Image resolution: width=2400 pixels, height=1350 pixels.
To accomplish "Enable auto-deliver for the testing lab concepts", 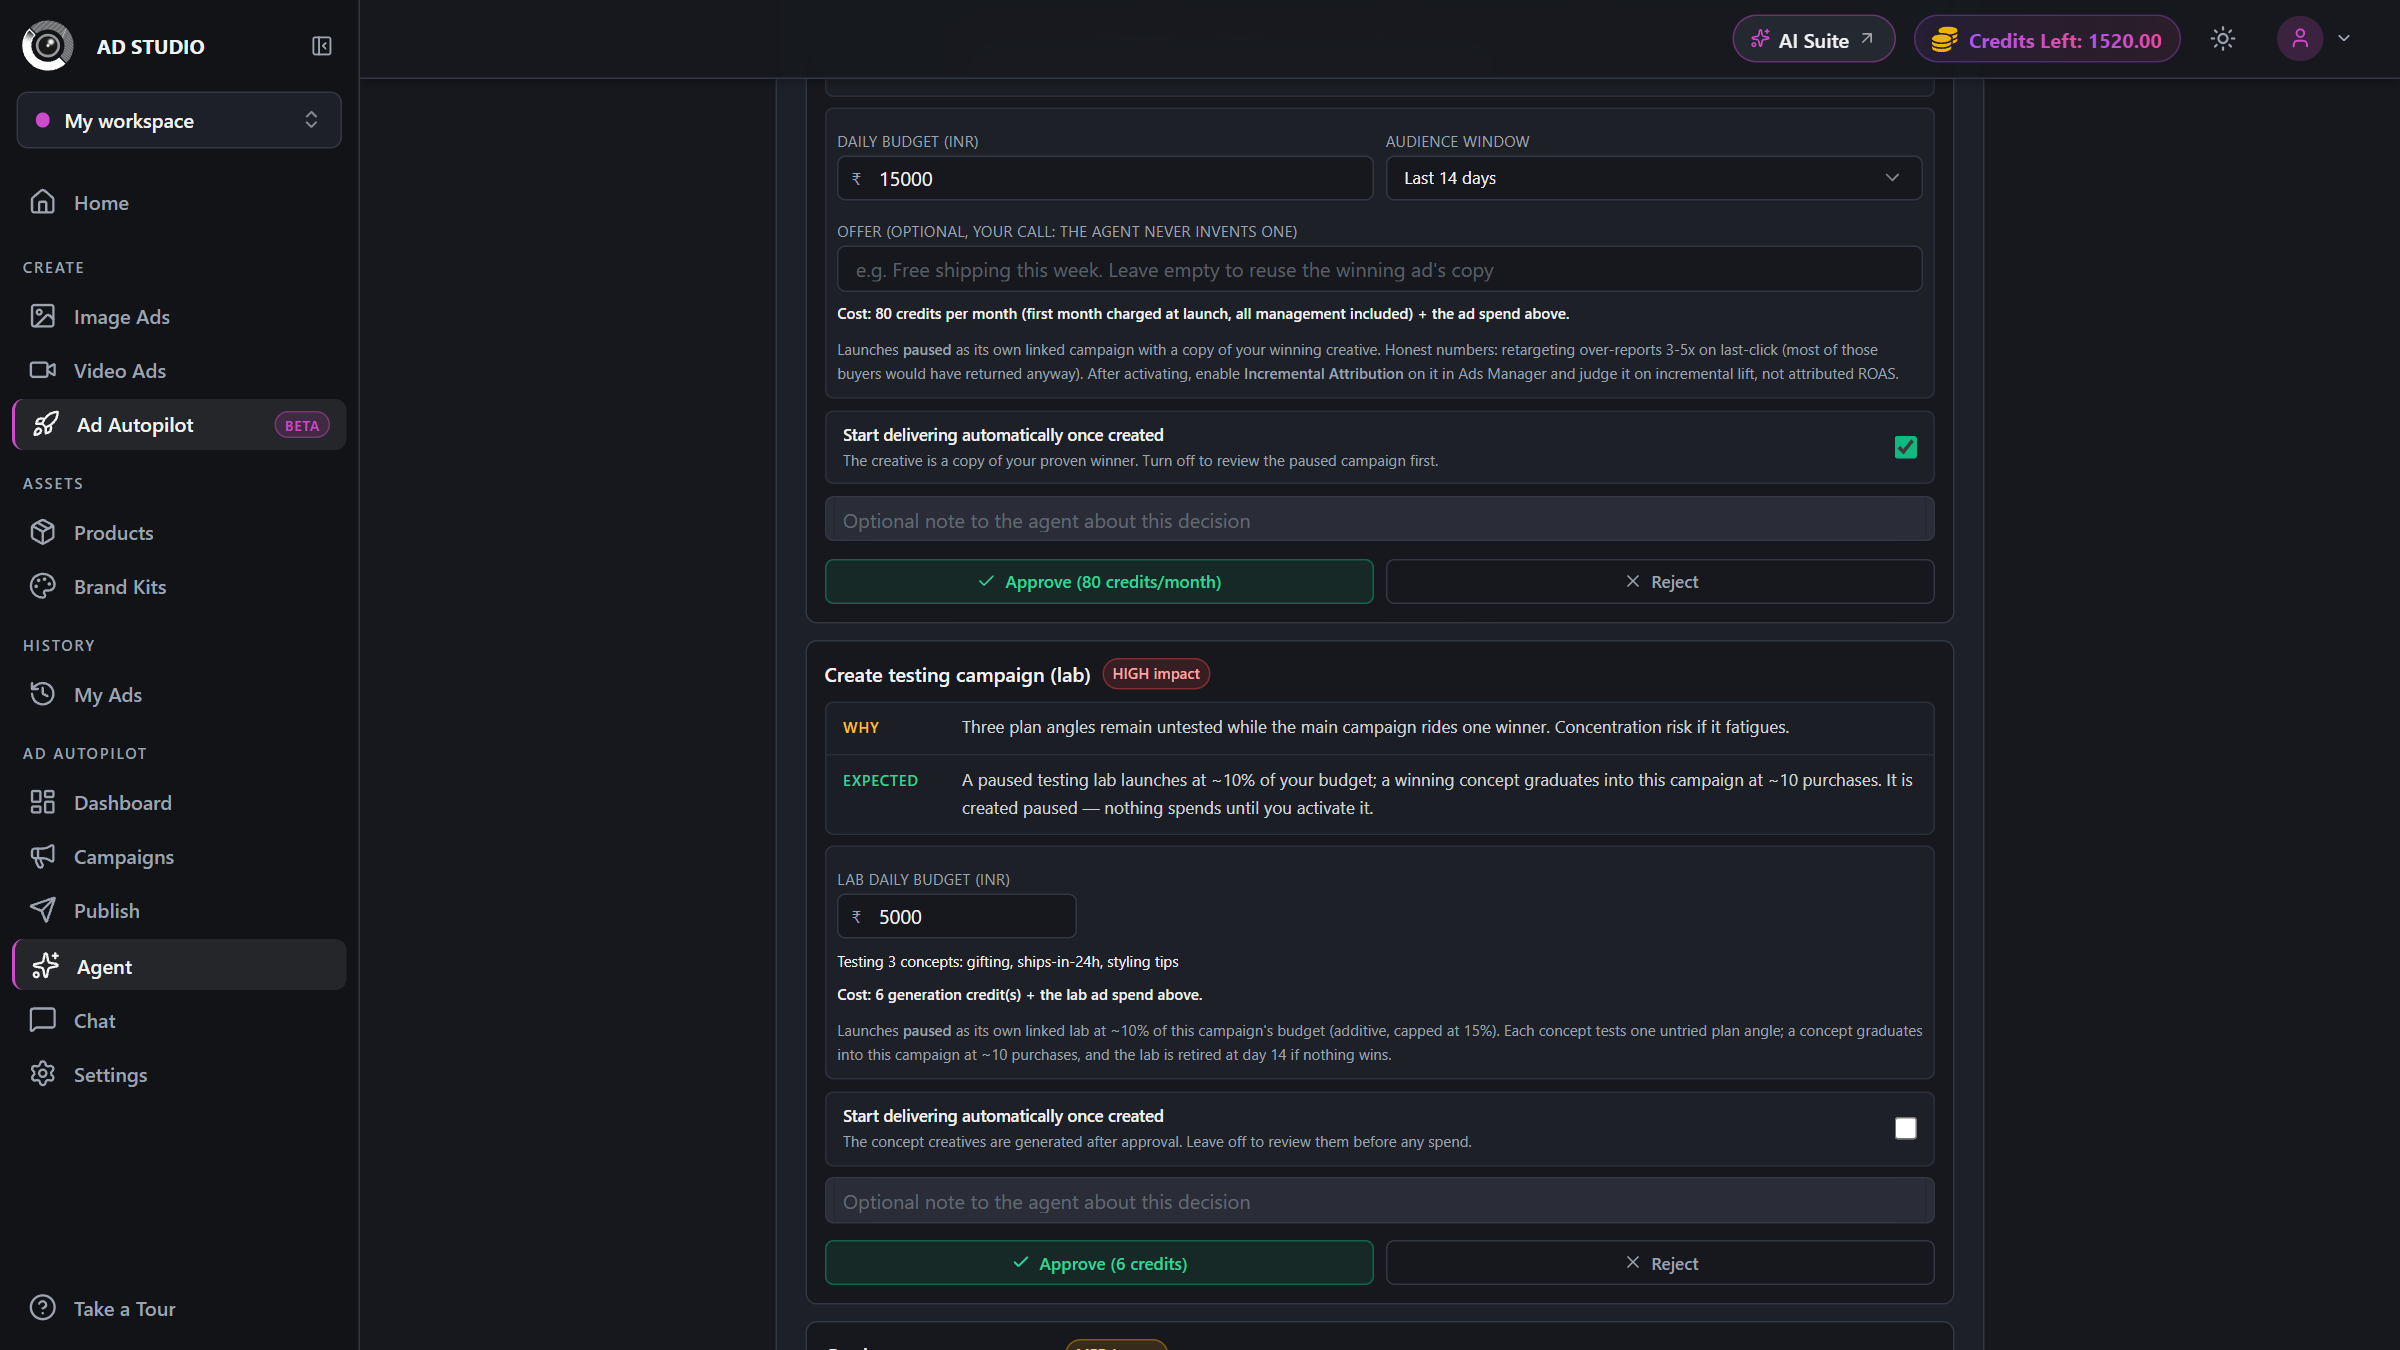I will click(1905, 1128).
